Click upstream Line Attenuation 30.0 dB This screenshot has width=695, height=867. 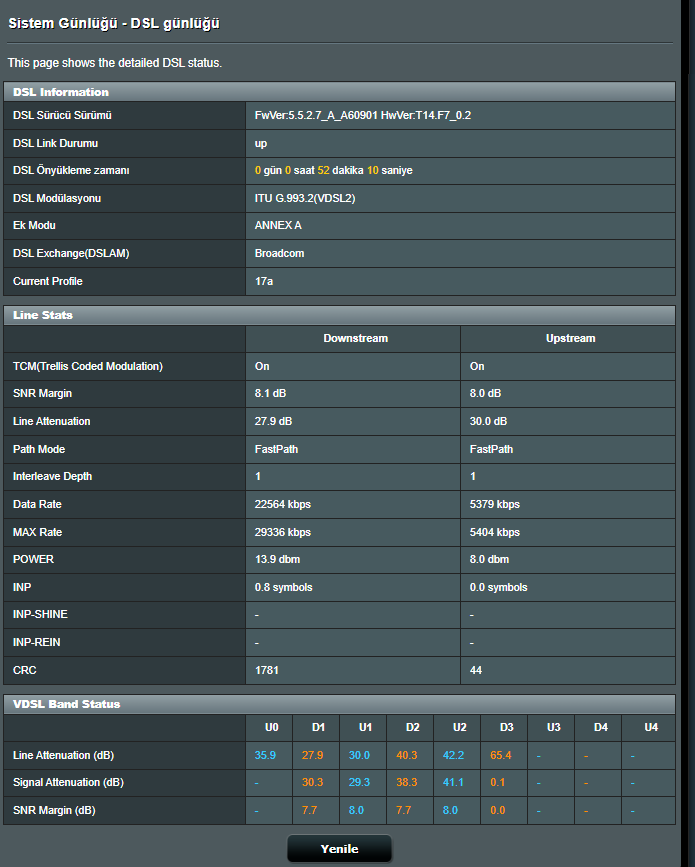coord(488,421)
